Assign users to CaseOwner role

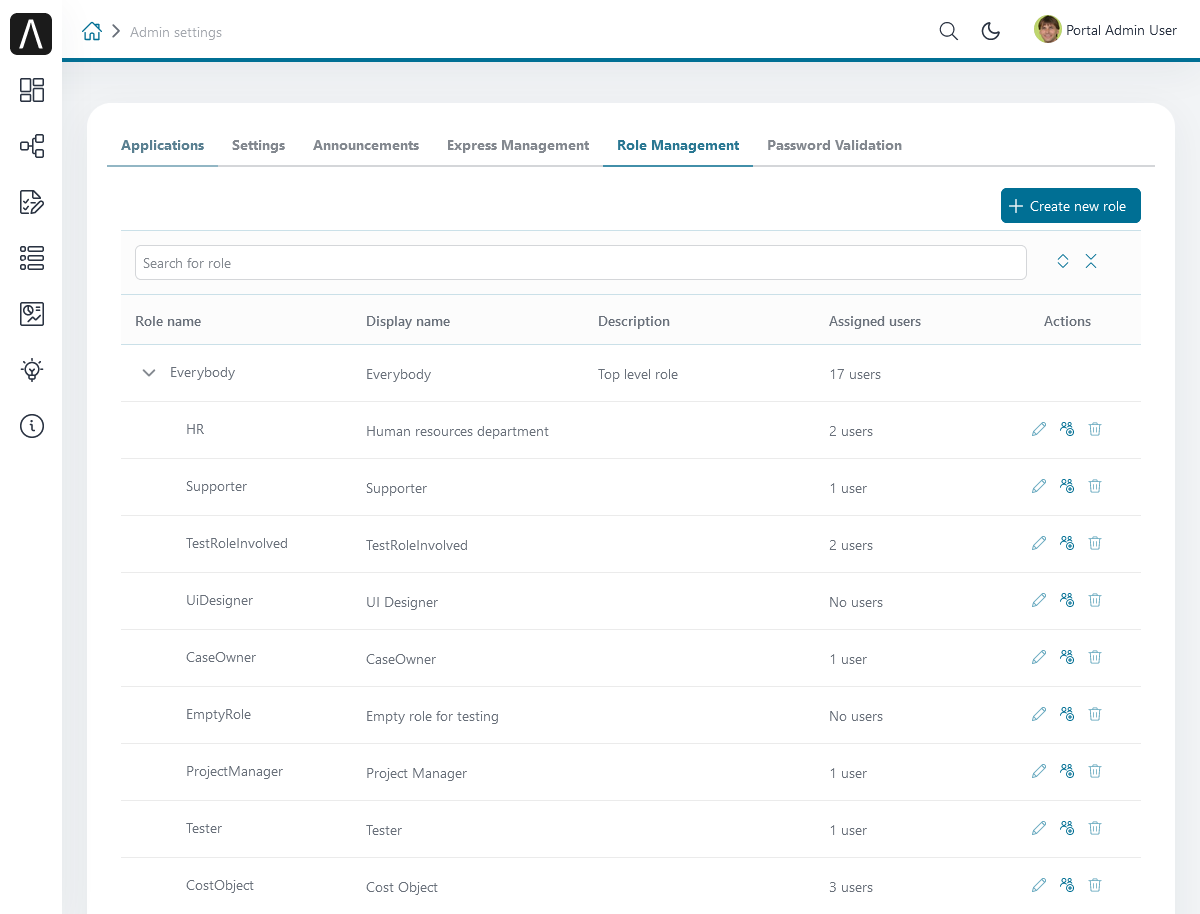[x=1067, y=657]
